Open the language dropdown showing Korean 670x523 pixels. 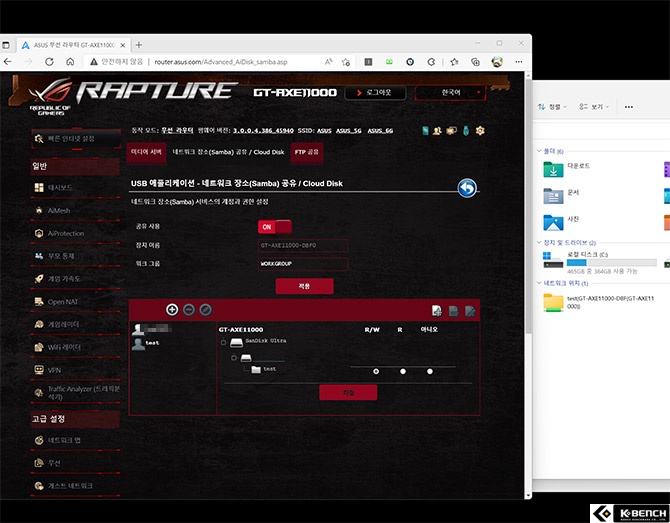[450, 93]
